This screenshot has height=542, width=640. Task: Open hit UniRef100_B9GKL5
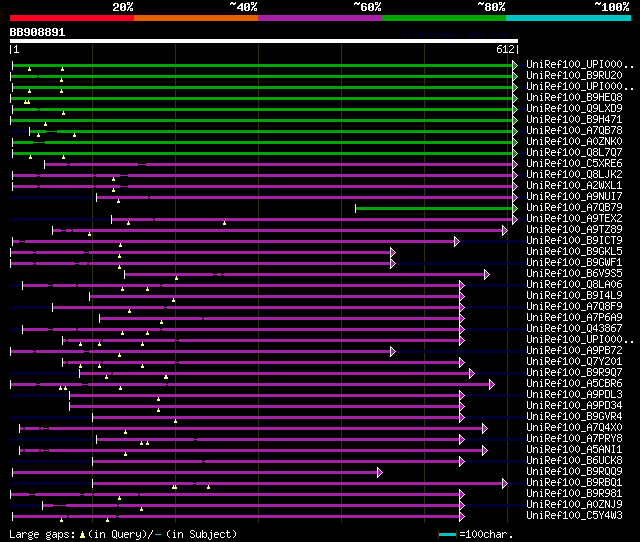[574, 252]
